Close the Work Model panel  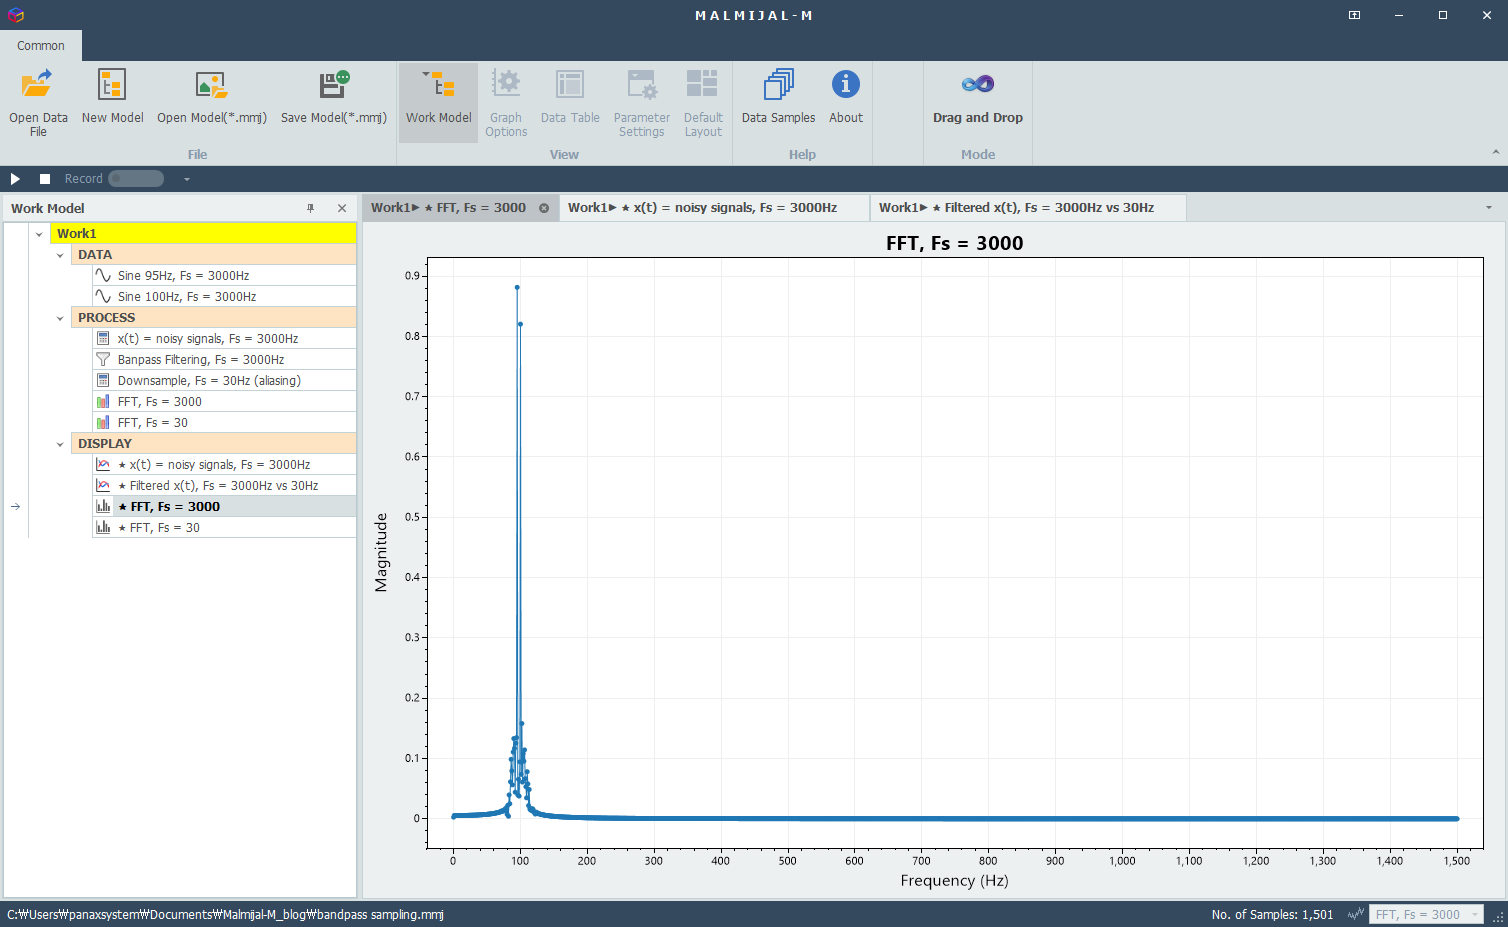click(x=342, y=208)
